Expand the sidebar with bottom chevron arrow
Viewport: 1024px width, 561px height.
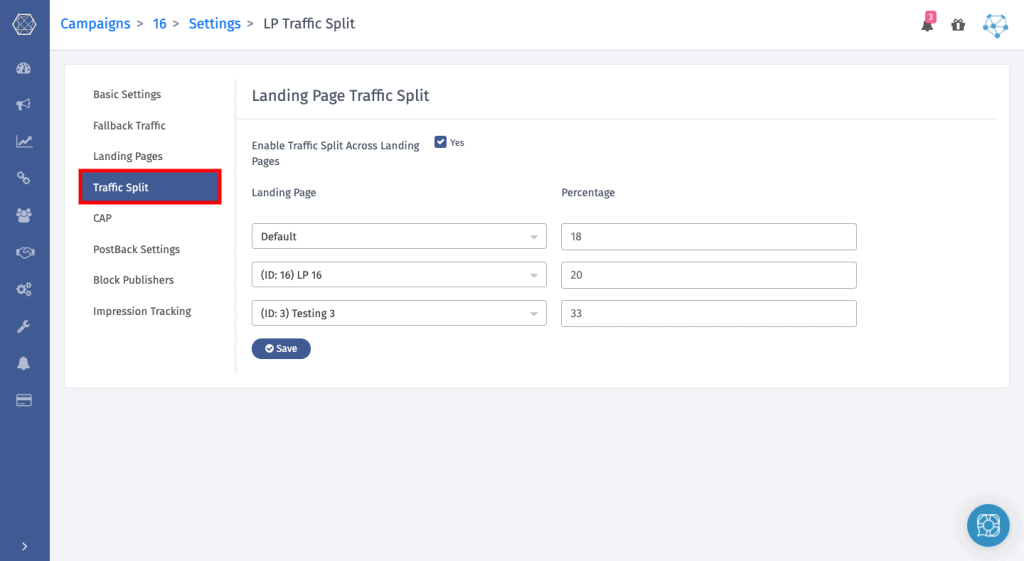pyautogui.click(x=24, y=546)
